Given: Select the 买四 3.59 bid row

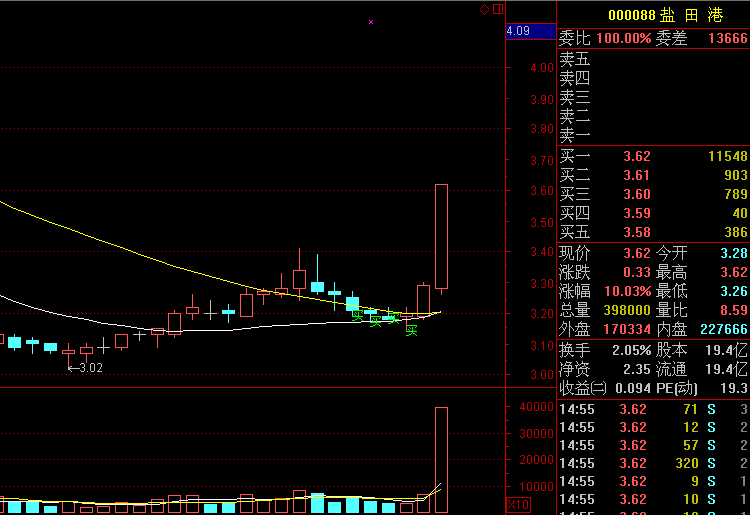Looking at the screenshot, I should (x=653, y=213).
